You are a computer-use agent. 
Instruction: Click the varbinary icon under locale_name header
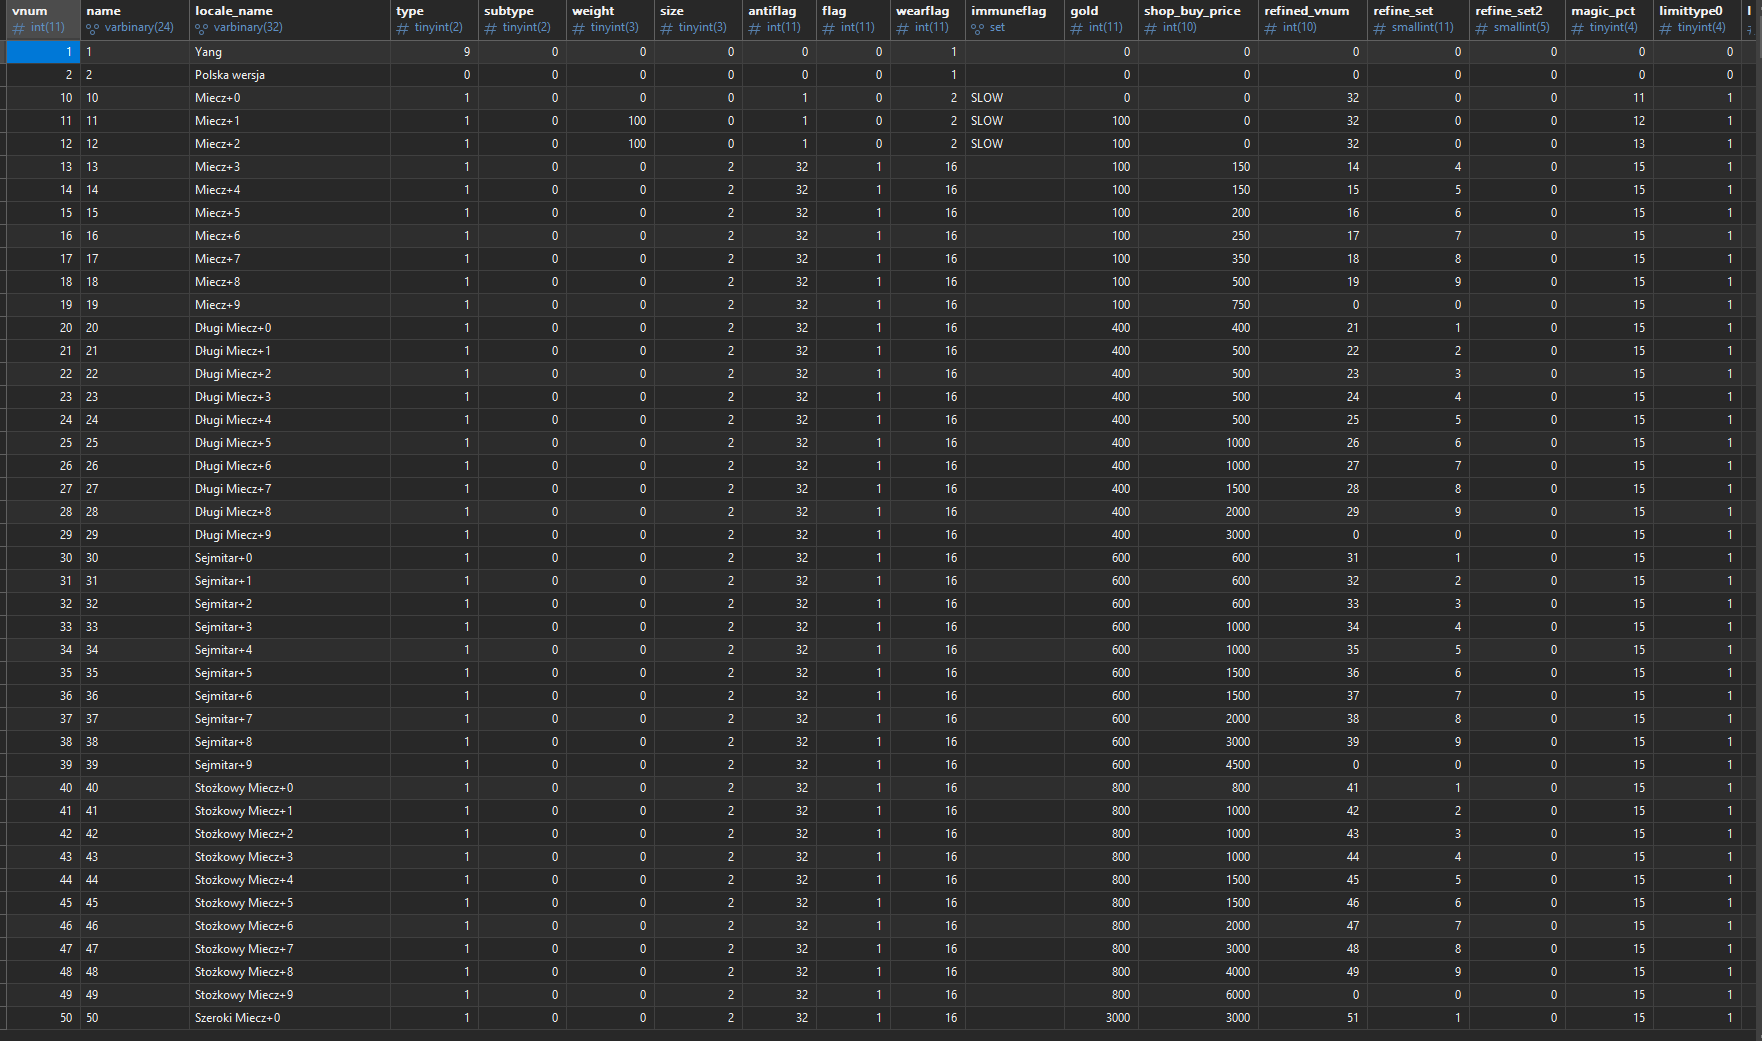coord(202,28)
